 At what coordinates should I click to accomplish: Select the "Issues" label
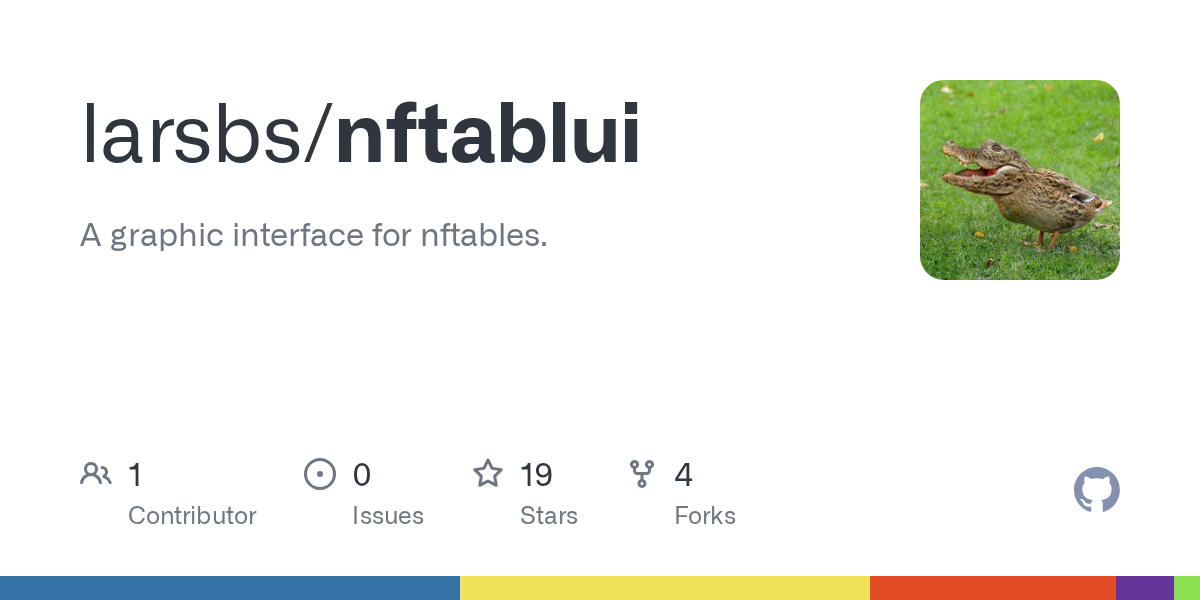(387, 516)
